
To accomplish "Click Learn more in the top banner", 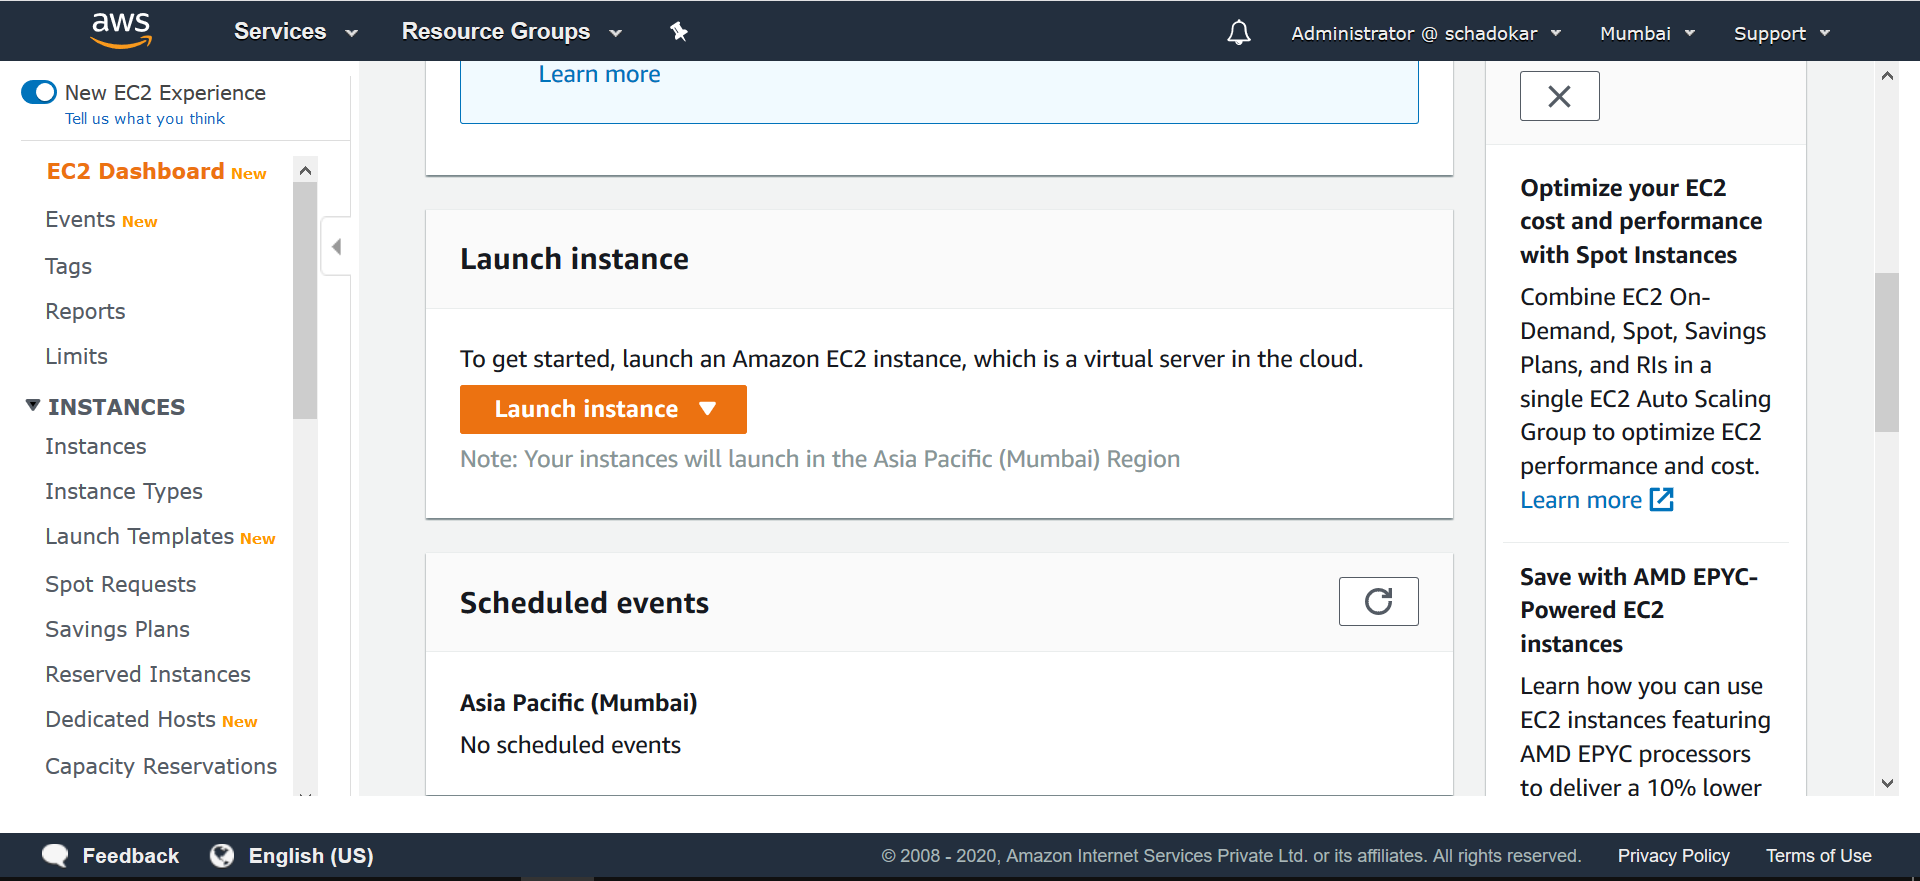I will click(599, 74).
